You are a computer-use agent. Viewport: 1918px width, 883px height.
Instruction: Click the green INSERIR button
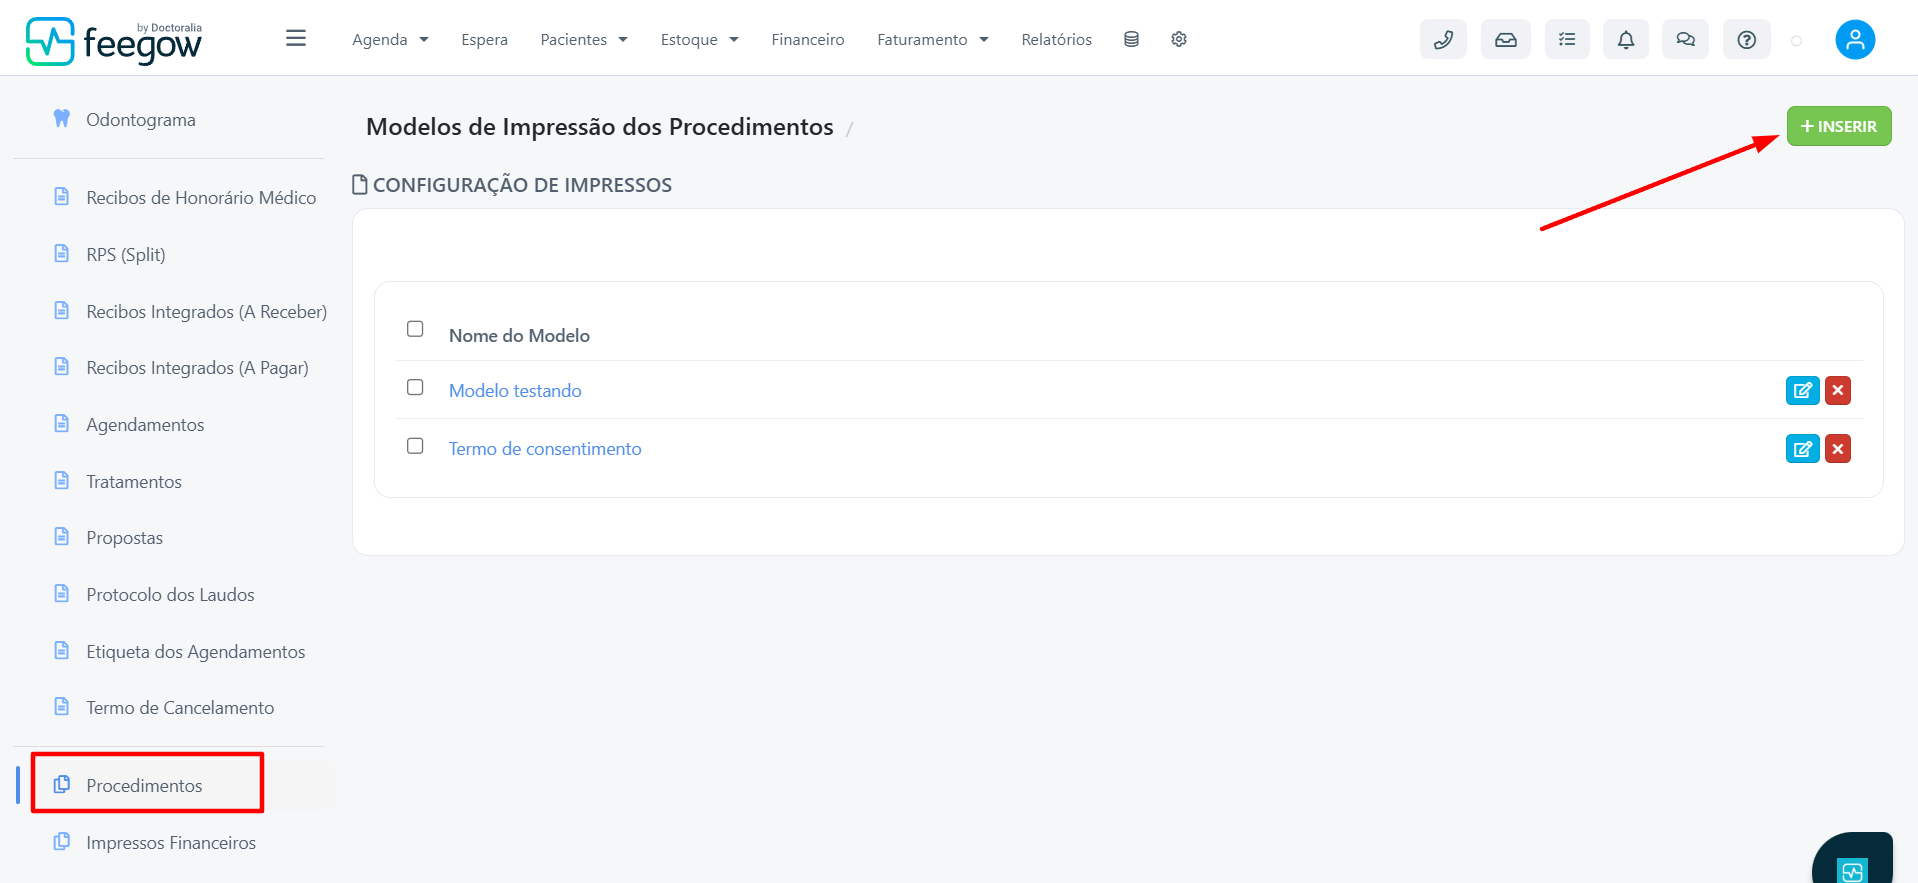[x=1839, y=126]
